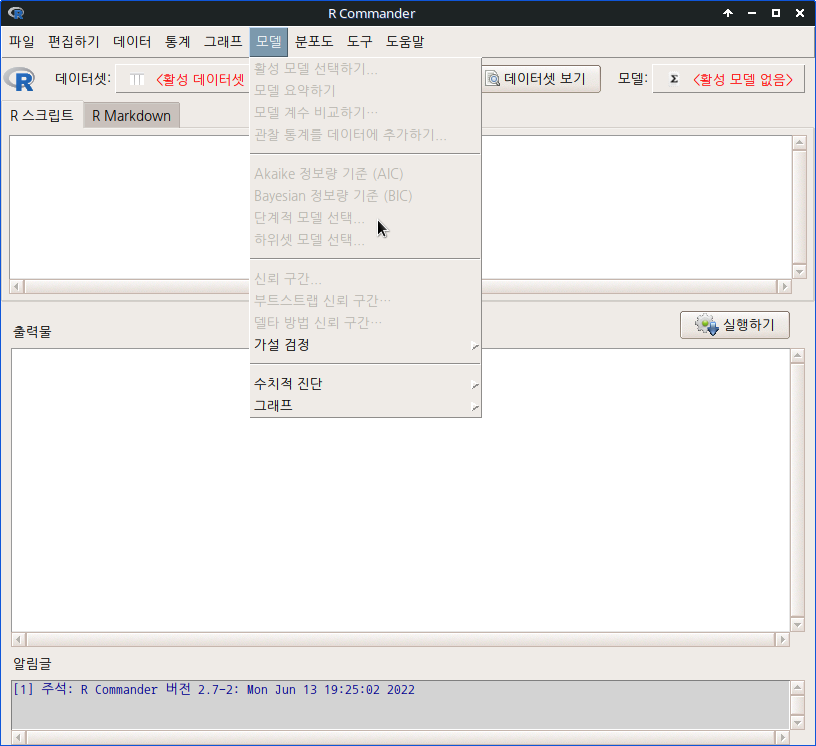This screenshot has height=746, width=816.
Task: Click the messages pane scroll-down arrow
Action: coord(797,722)
